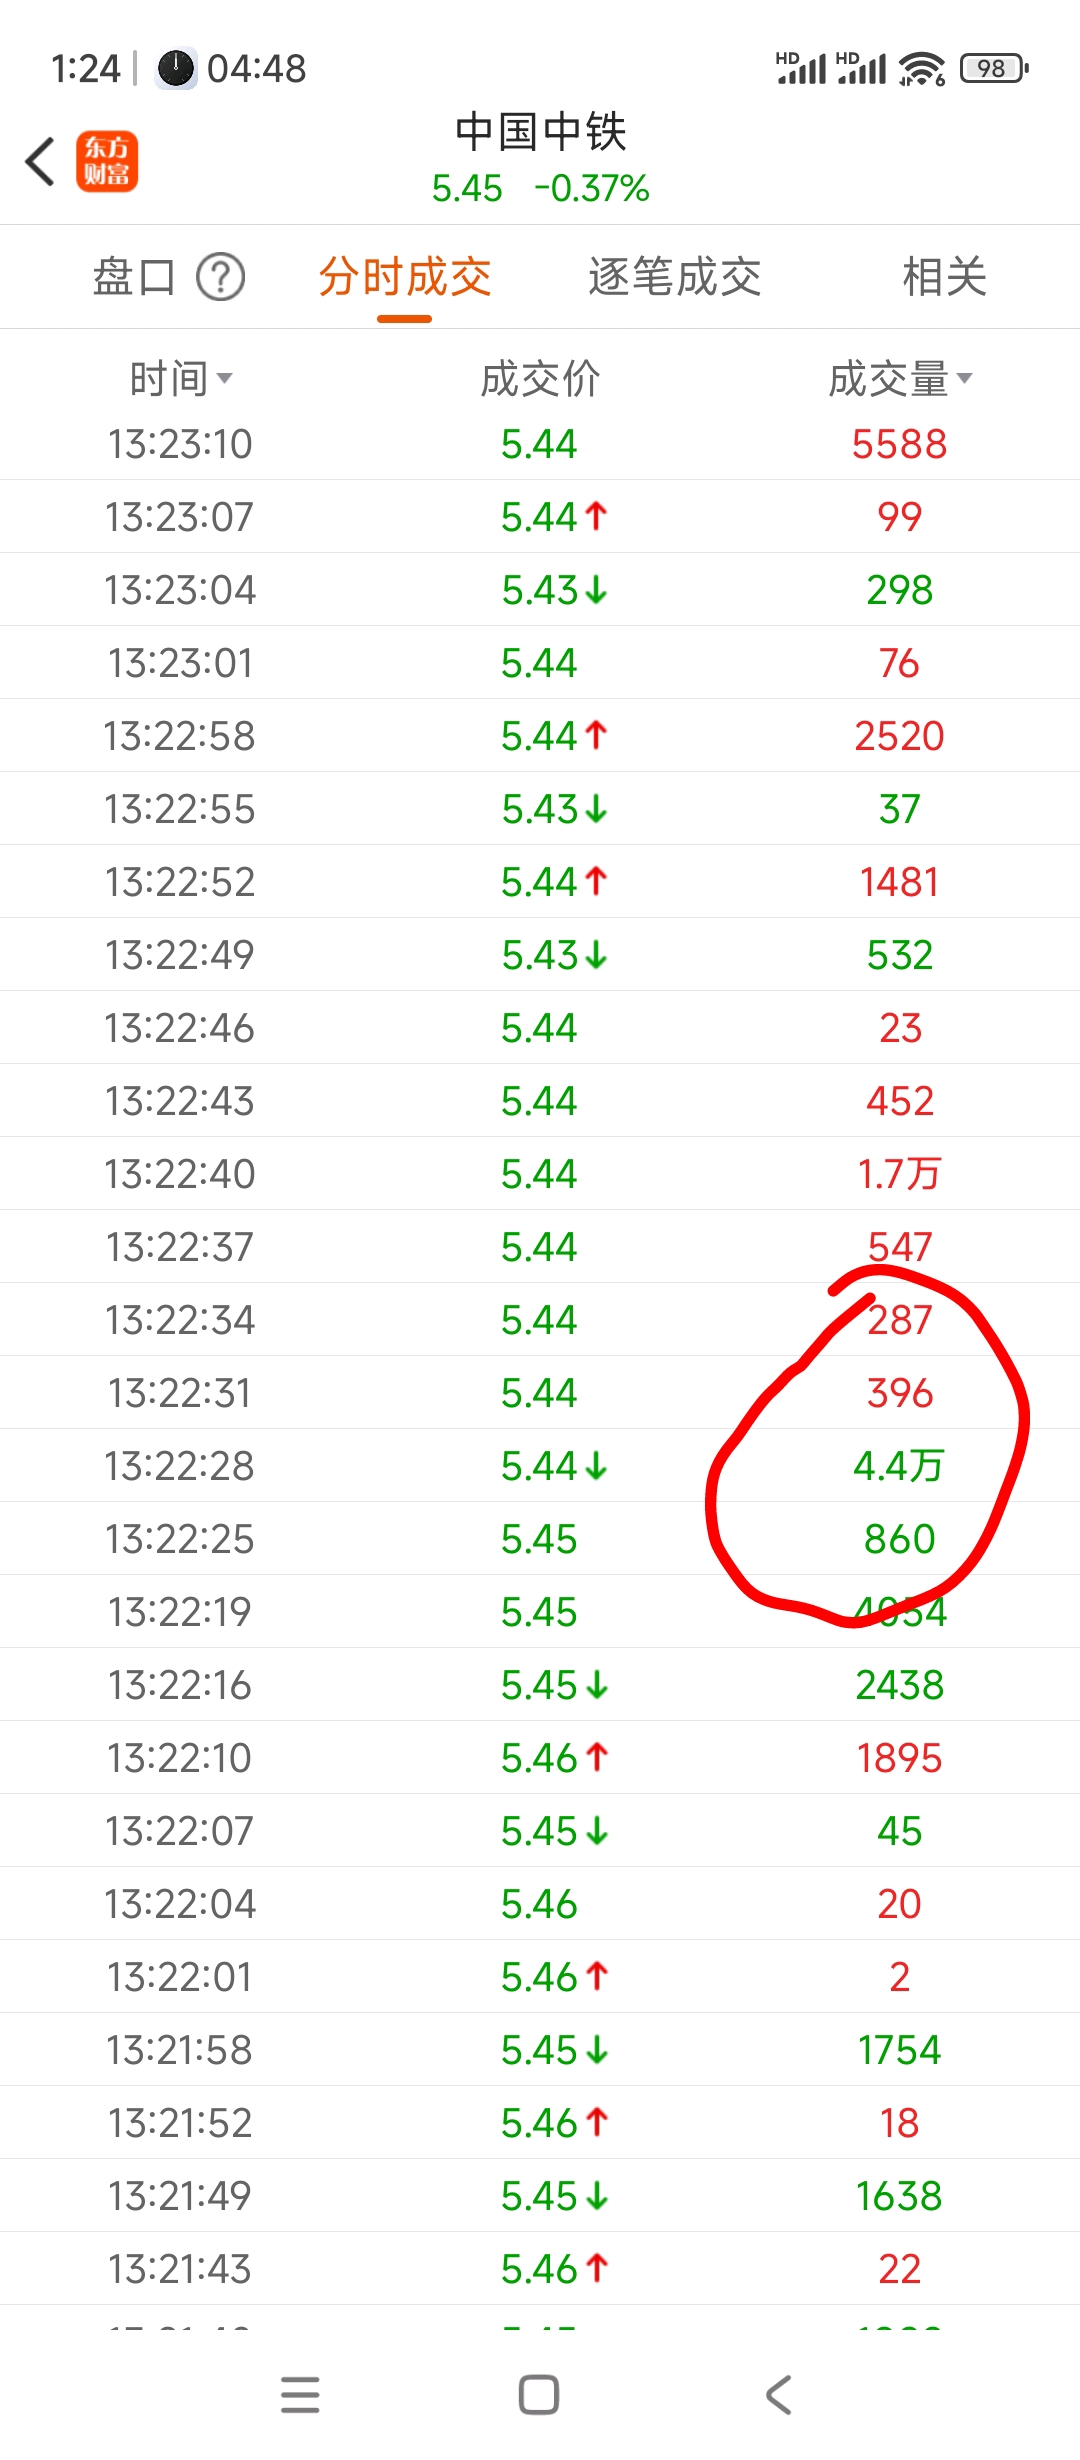Switch to the 盘口 tab
The height and width of the screenshot is (2460, 1080).
tap(134, 277)
